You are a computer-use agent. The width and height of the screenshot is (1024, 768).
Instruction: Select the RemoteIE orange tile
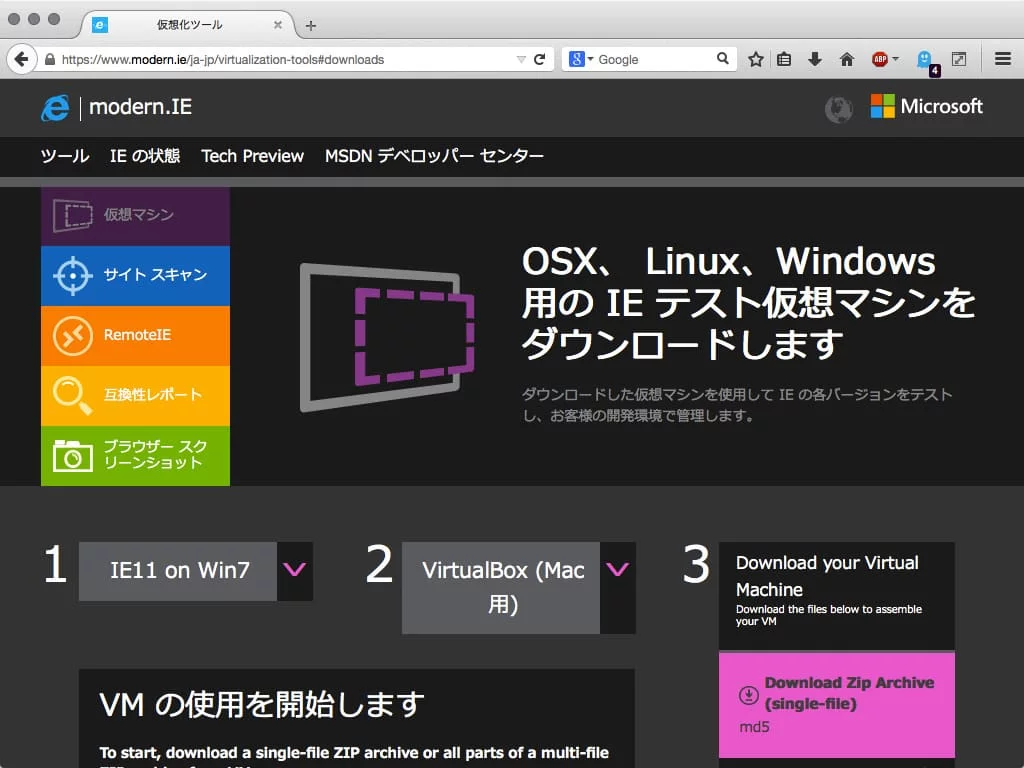click(135, 336)
